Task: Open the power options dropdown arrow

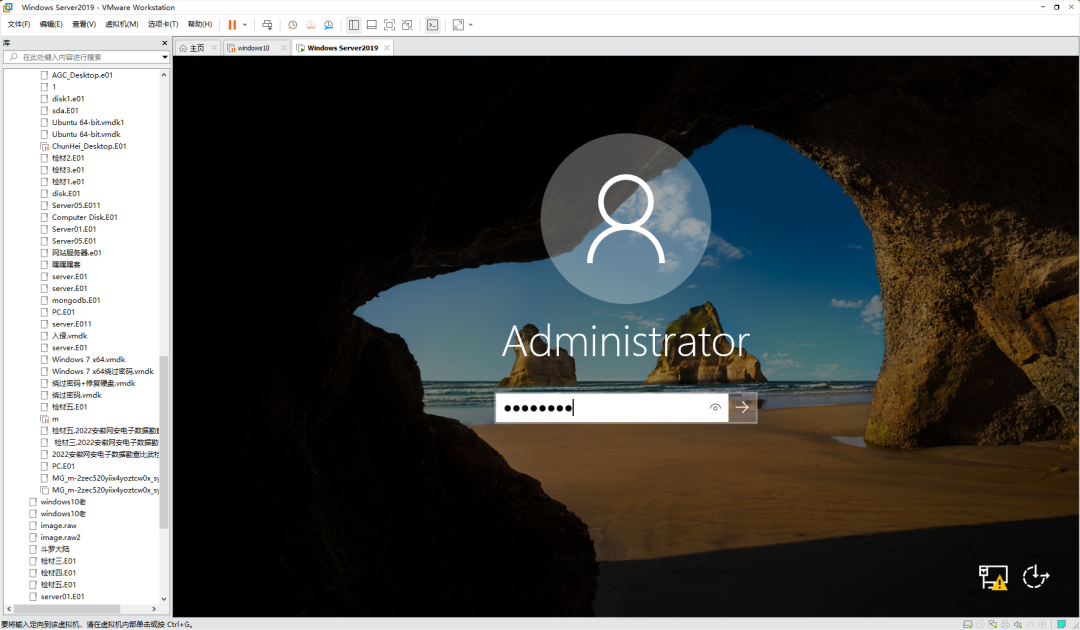Action: [x=245, y=25]
